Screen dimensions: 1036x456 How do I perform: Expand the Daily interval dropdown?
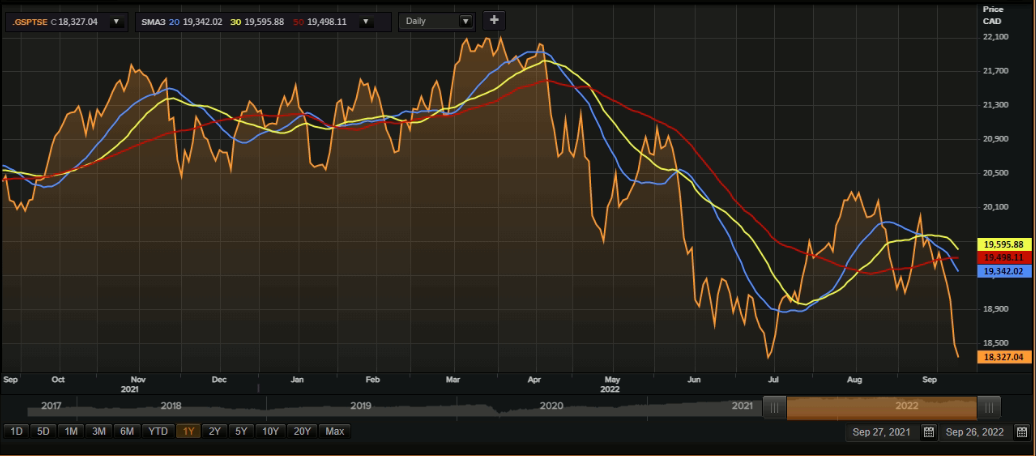pos(466,21)
